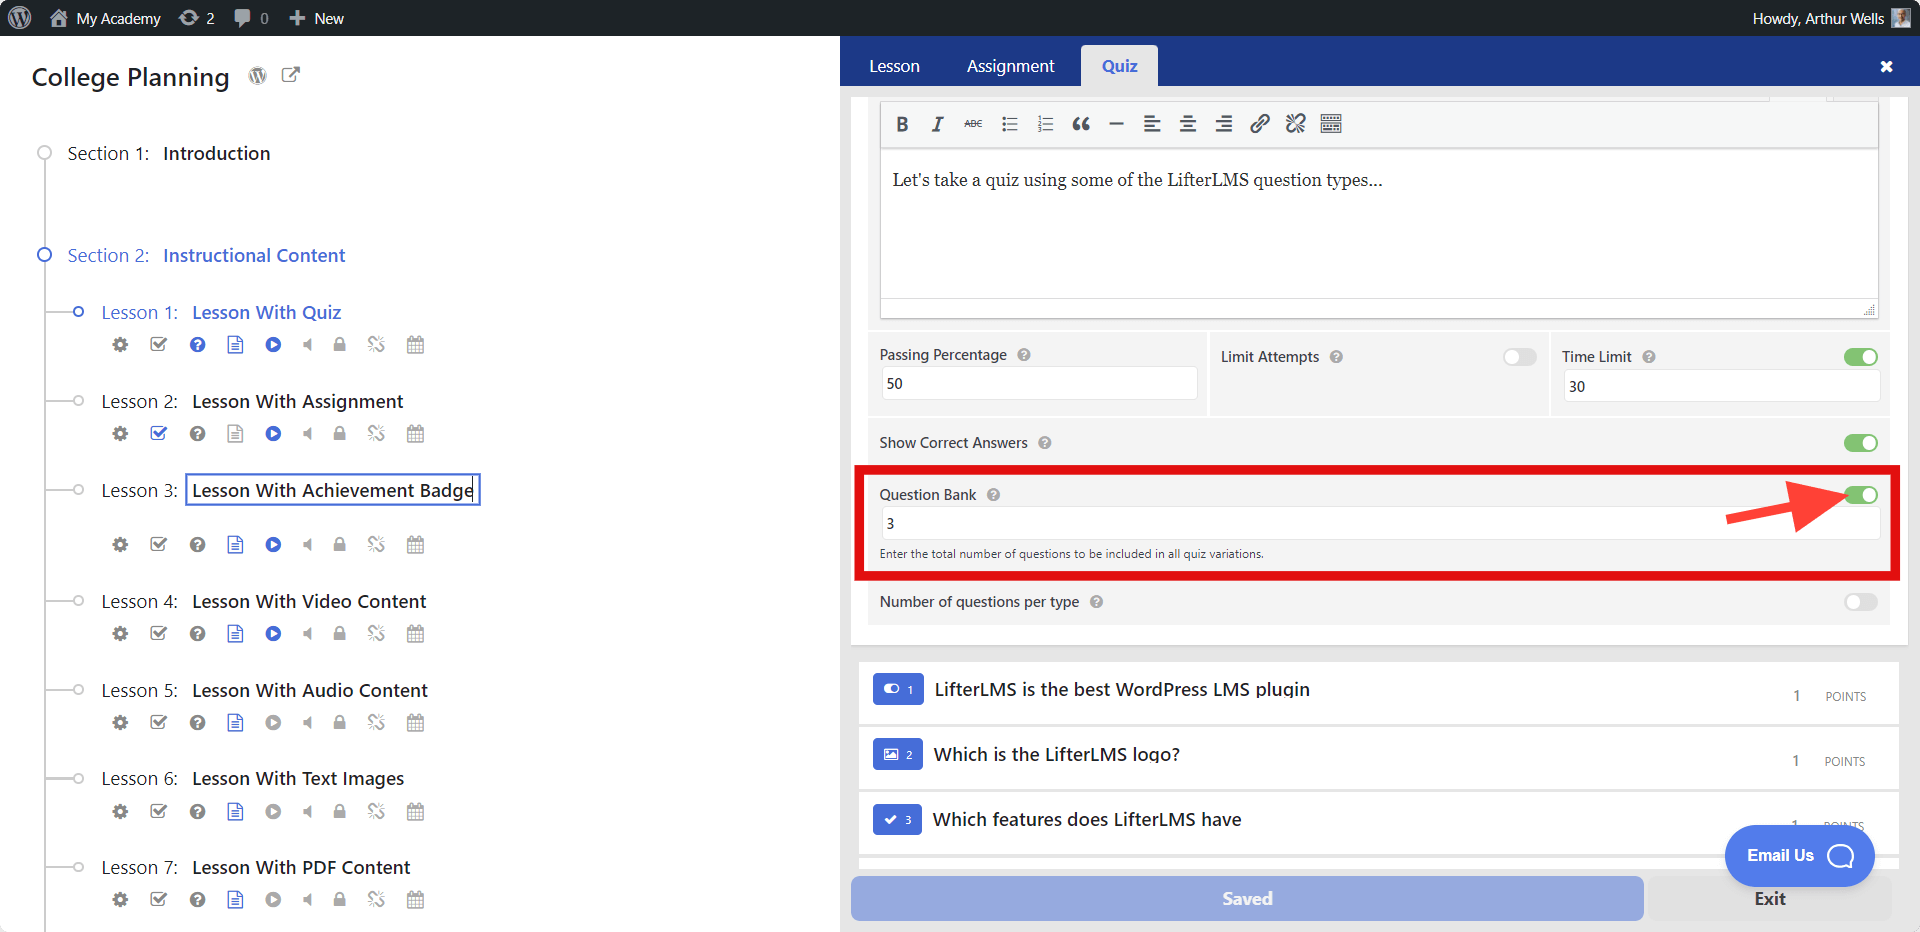The image size is (1920, 932).
Task: Show the Show Correct Answers help tooltip
Action: pos(1045,443)
